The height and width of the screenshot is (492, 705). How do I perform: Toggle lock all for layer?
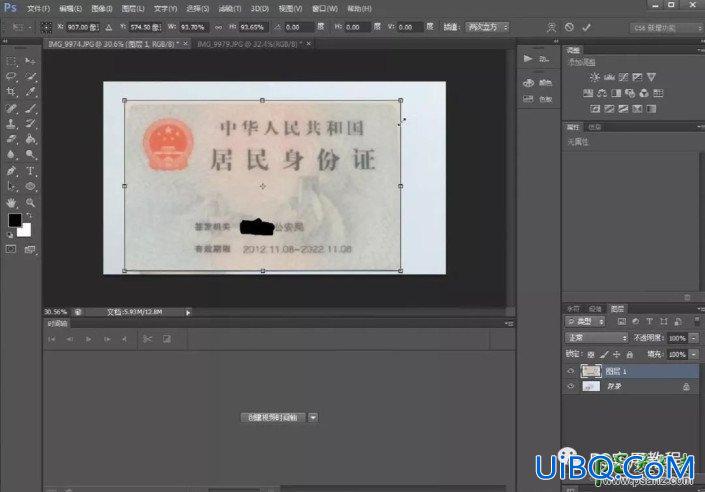pos(629,355)
